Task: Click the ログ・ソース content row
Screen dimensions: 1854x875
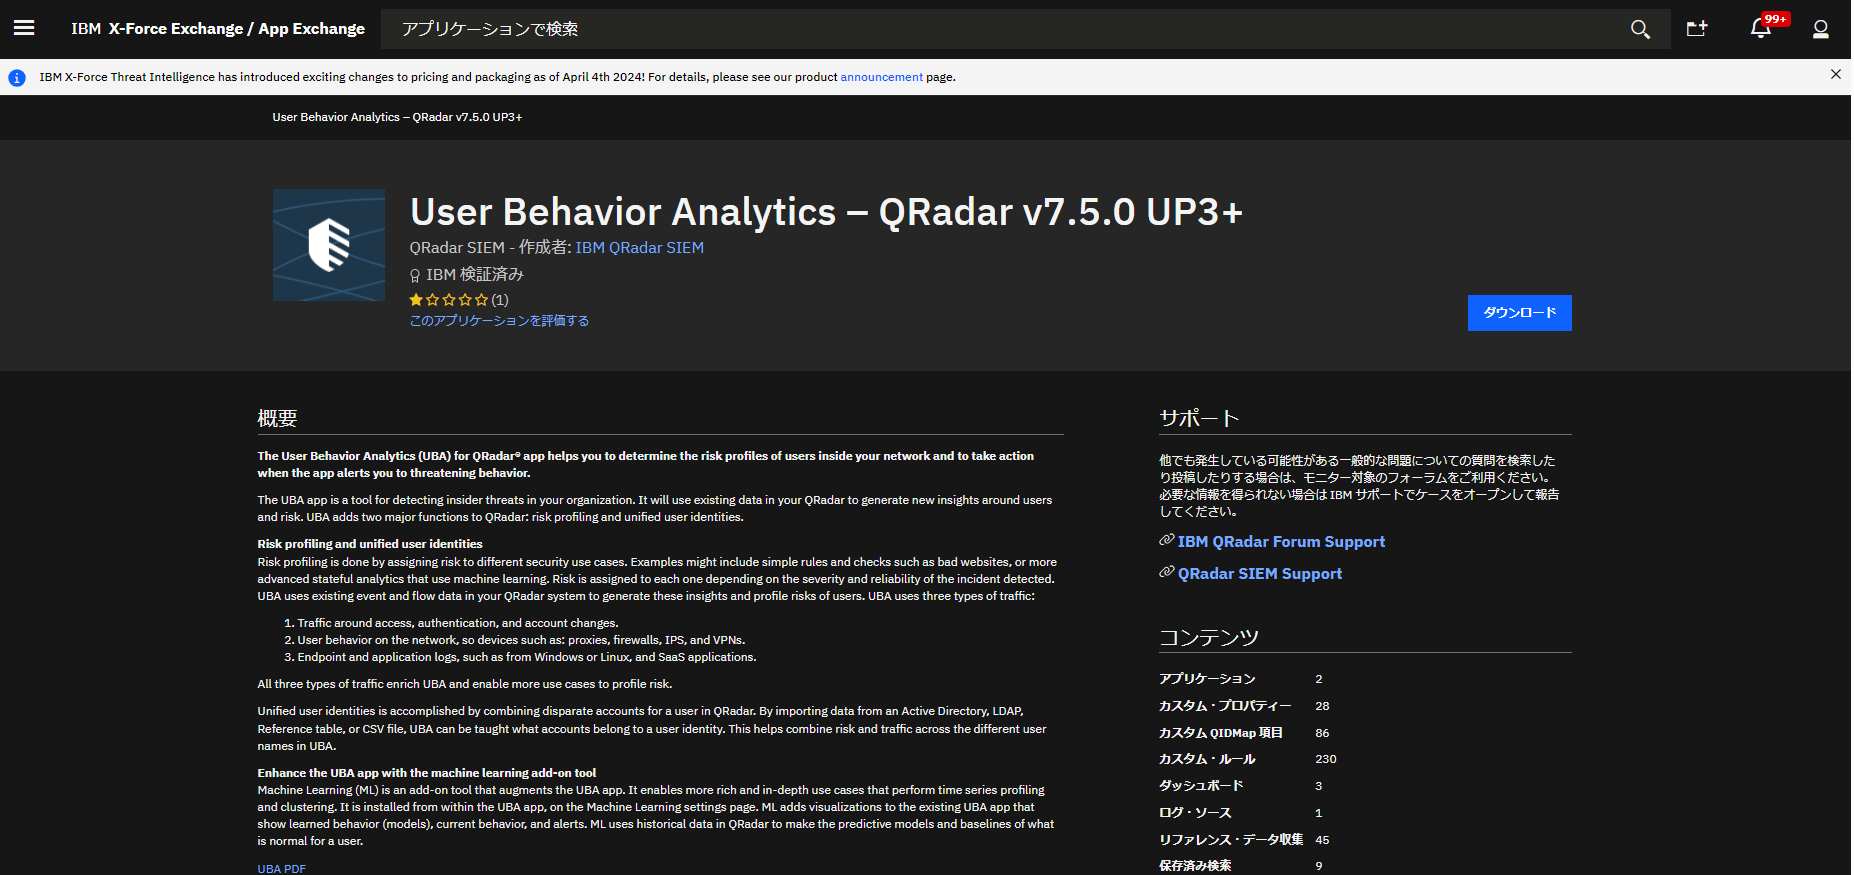Action: pos(1365,813)
